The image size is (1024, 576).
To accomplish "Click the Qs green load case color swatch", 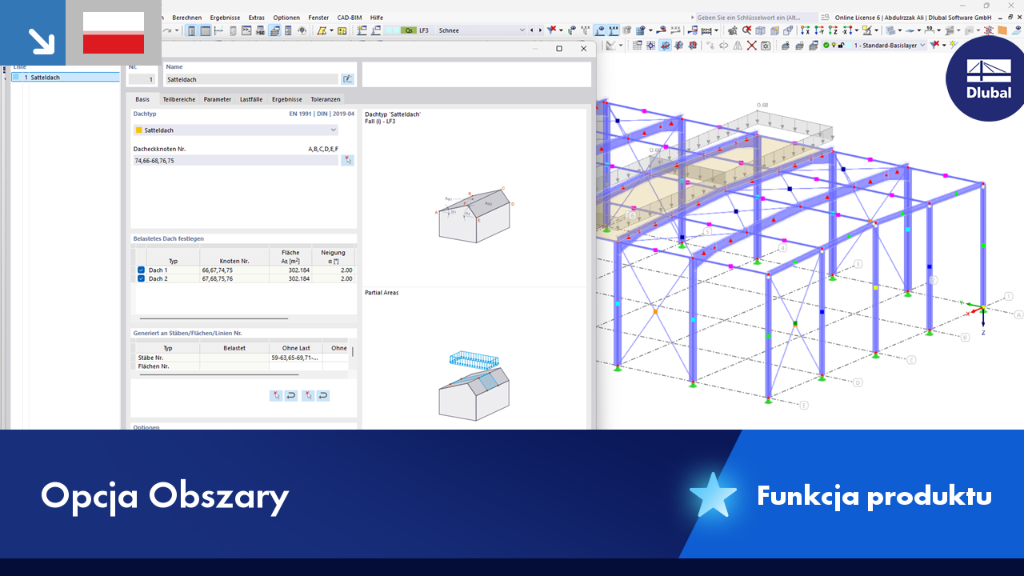I will [408, 30].
